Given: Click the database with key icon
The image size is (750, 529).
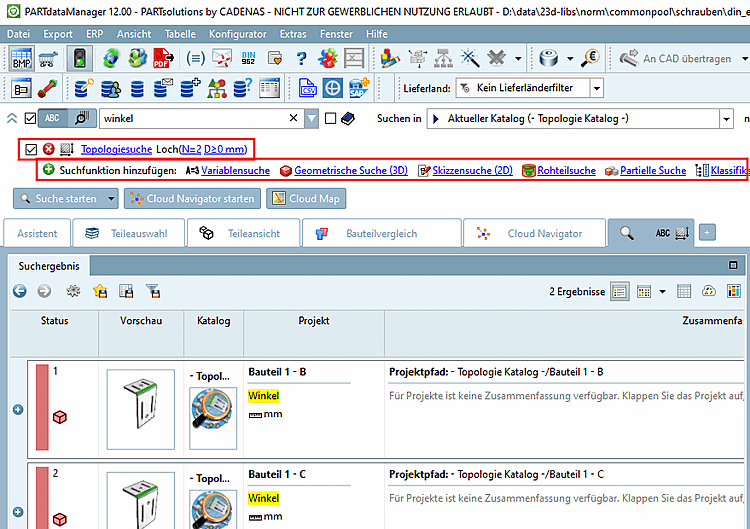Looking at the screenshot, I should point(84,88).
